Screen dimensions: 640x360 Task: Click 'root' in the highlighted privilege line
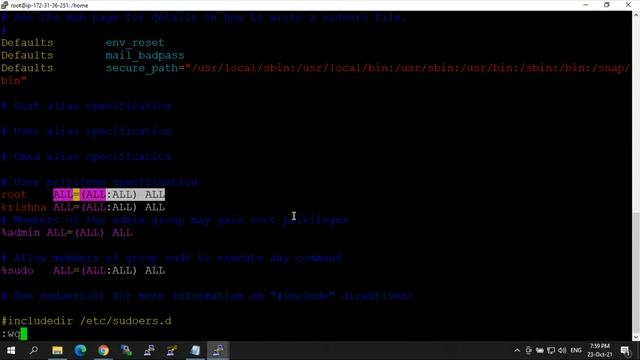coord(13,195)
